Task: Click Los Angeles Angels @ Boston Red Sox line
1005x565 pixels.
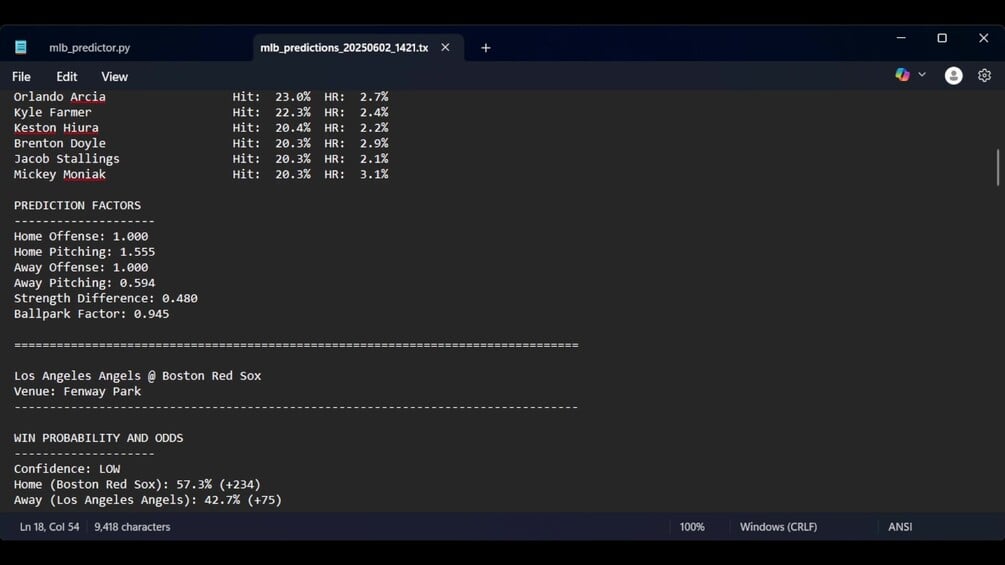Action: coord(137,376)
